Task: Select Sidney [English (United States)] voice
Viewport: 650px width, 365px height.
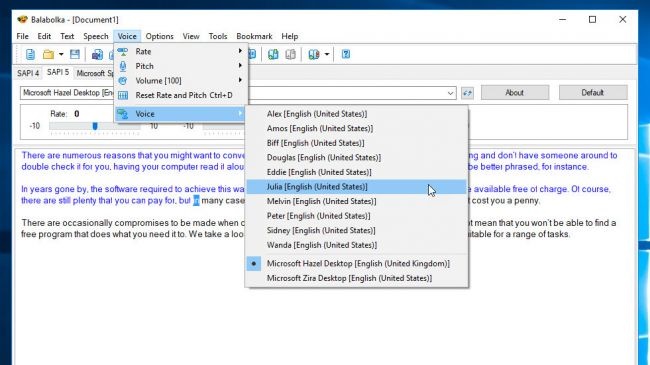Action: point(357,230)
